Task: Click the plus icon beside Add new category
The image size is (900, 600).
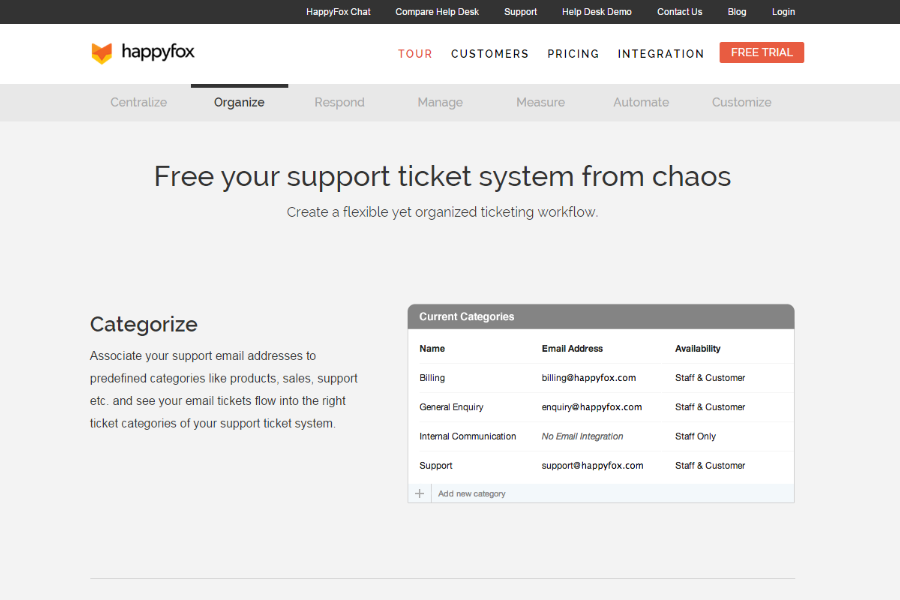Action: tap(419, 494)
